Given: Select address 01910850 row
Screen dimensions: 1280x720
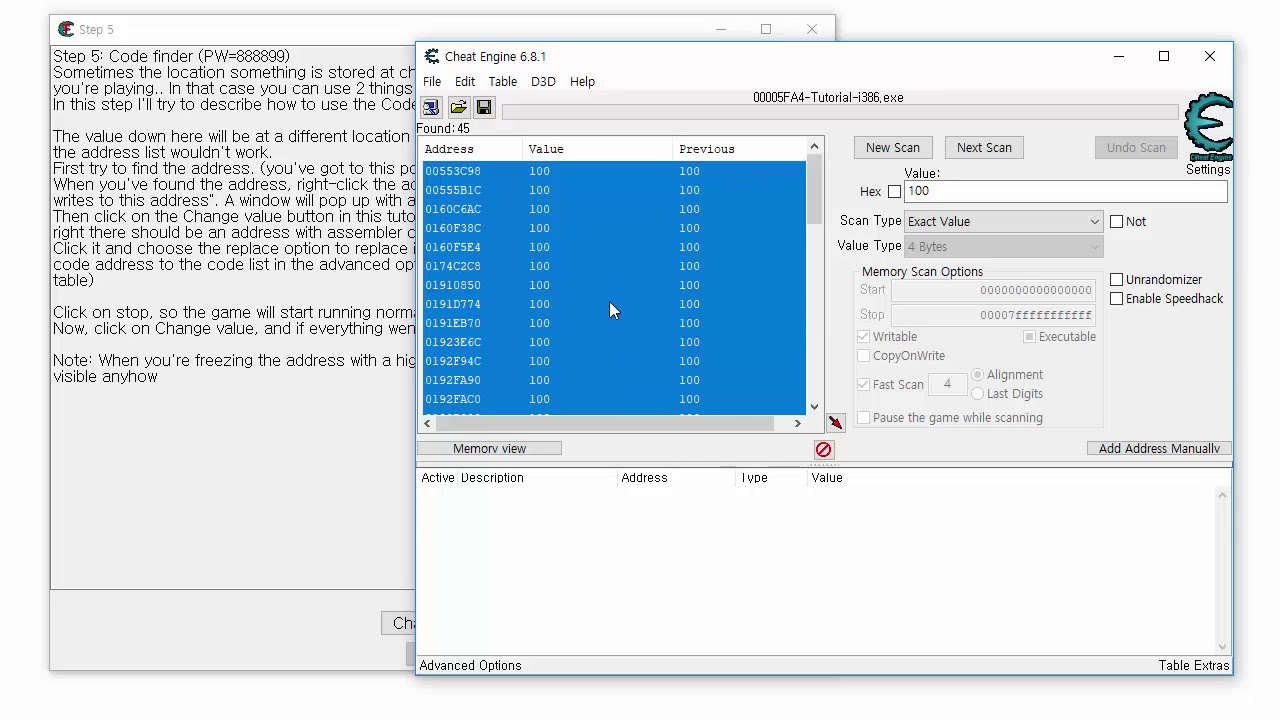Looking at the screenshot, I should [613, 286].
